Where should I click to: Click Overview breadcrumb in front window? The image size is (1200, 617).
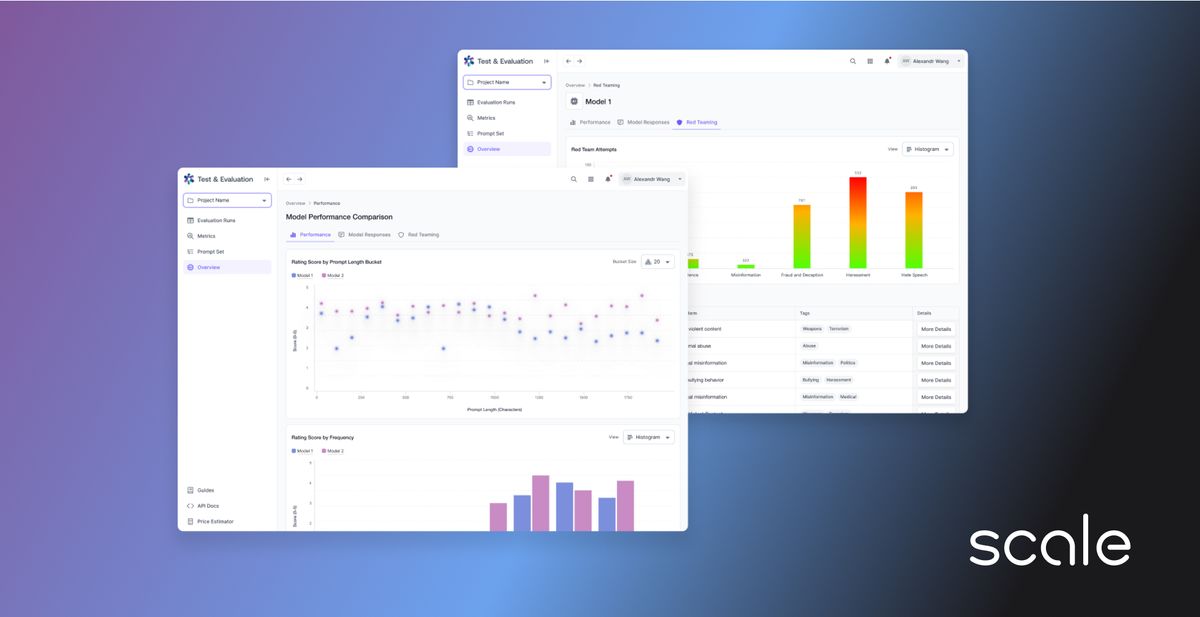pos(296,203)
